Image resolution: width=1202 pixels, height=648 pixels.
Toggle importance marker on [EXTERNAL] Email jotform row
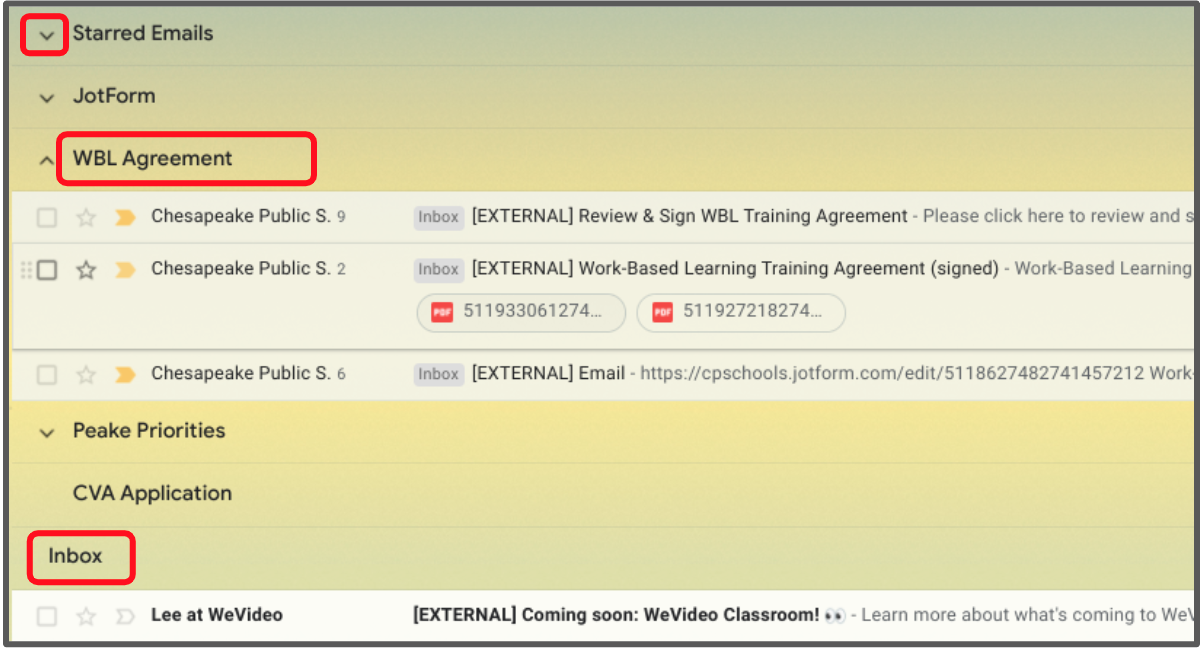tap(125, 374)
